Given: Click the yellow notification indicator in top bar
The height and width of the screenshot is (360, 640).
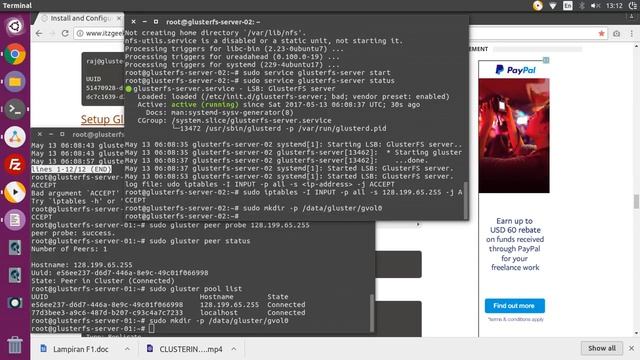Looking at the screenshot, I should (x=538, y=5).
